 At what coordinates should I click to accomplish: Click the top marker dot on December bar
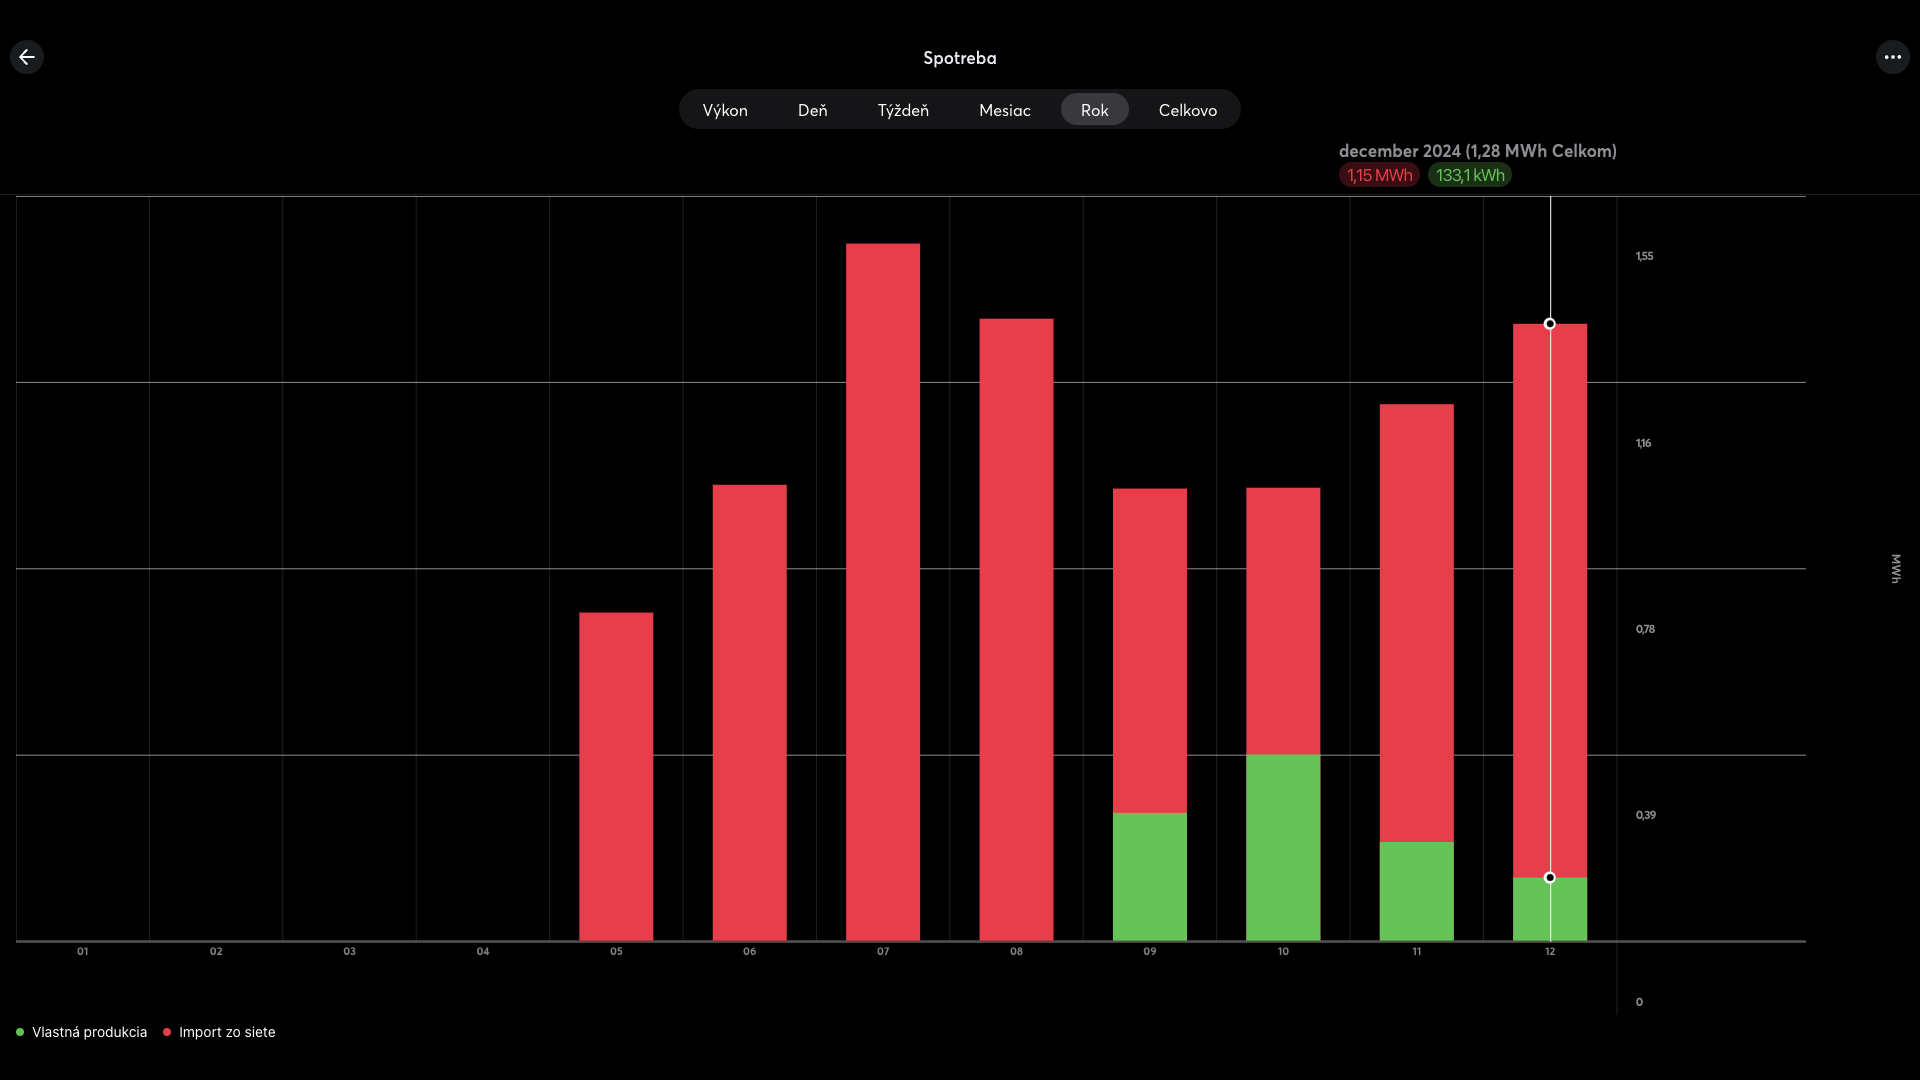click(1550, 324)
